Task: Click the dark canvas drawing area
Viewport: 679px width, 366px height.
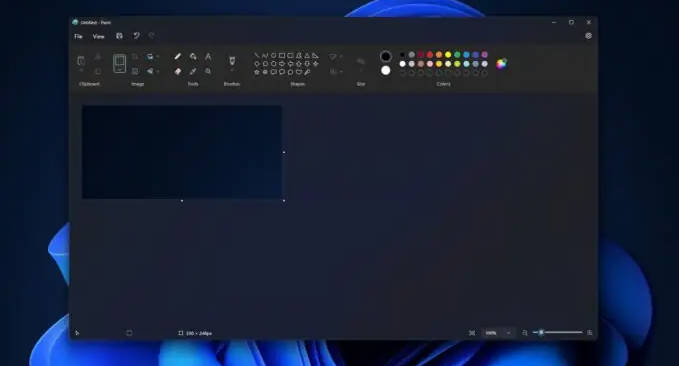Action: click(x=182, y=152)
